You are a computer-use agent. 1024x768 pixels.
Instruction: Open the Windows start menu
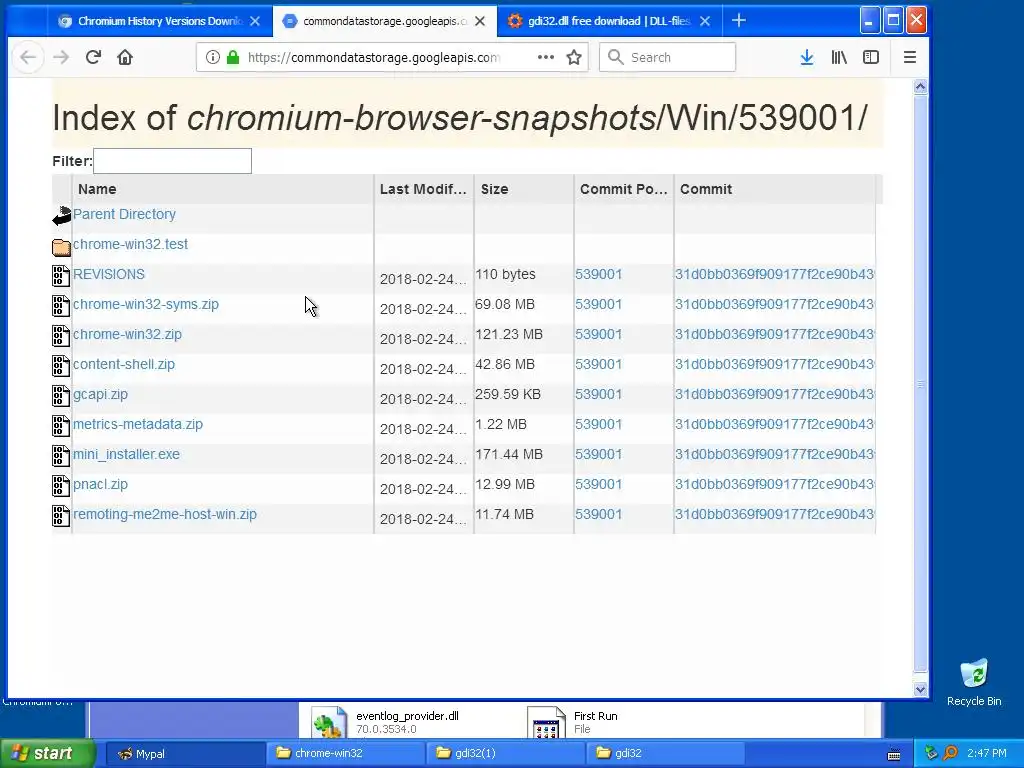pos(48,754)
